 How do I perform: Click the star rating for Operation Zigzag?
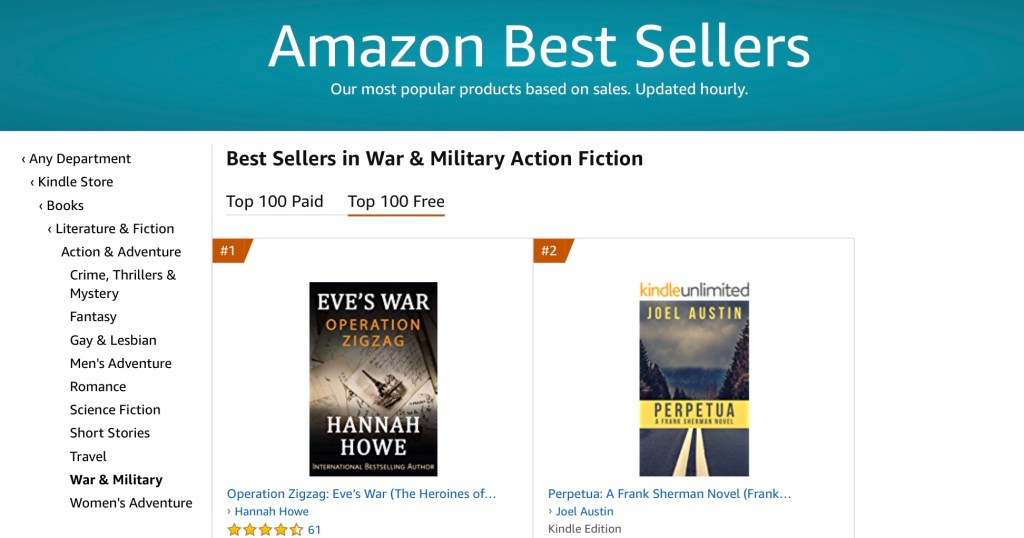(265, 530)
